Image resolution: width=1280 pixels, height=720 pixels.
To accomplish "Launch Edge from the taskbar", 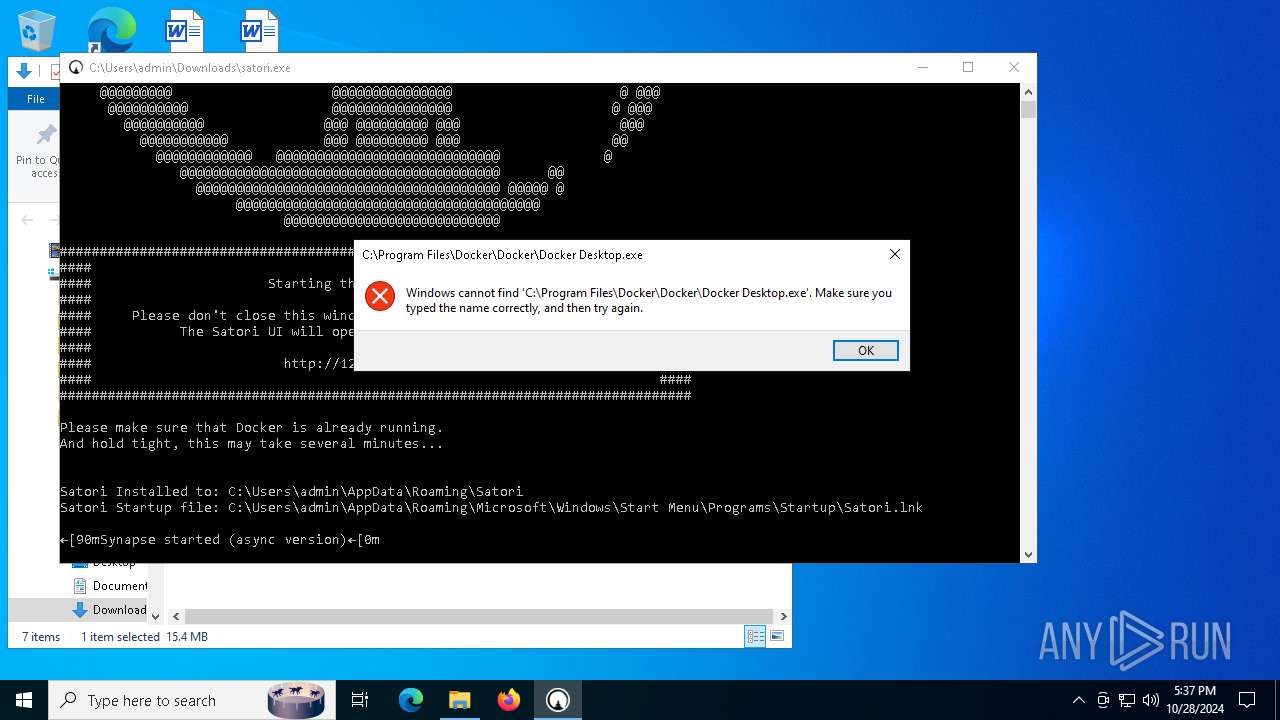I will (x=411, y=700).
